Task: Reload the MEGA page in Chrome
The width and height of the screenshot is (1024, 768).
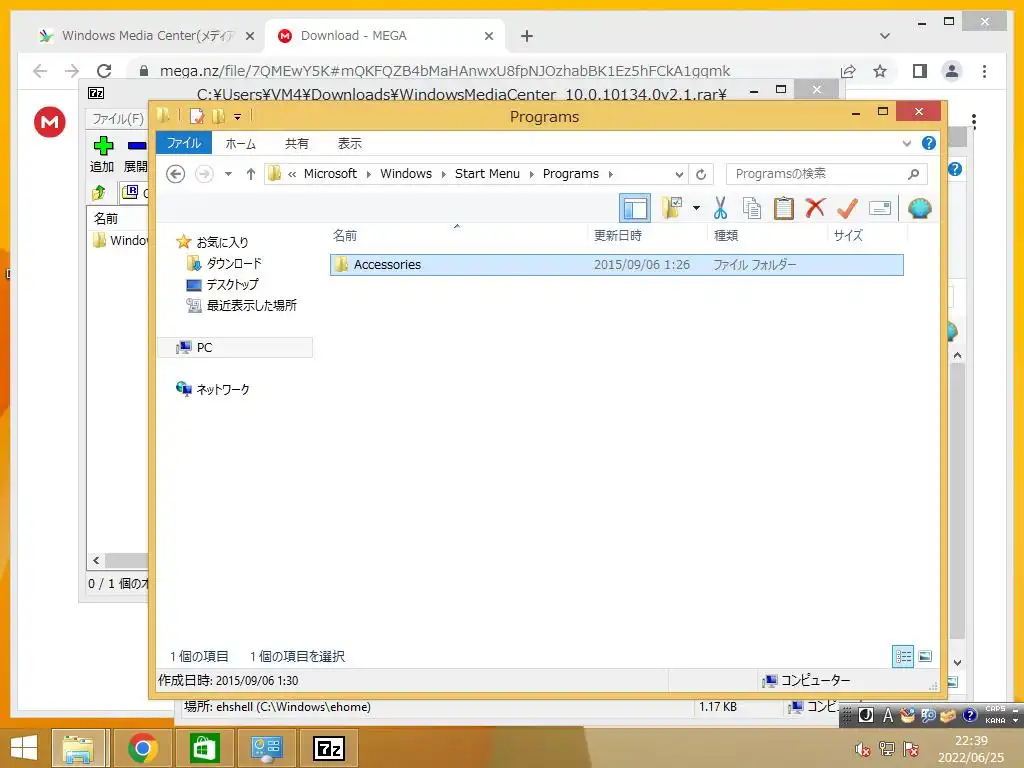Action: (x=104, y=71)
